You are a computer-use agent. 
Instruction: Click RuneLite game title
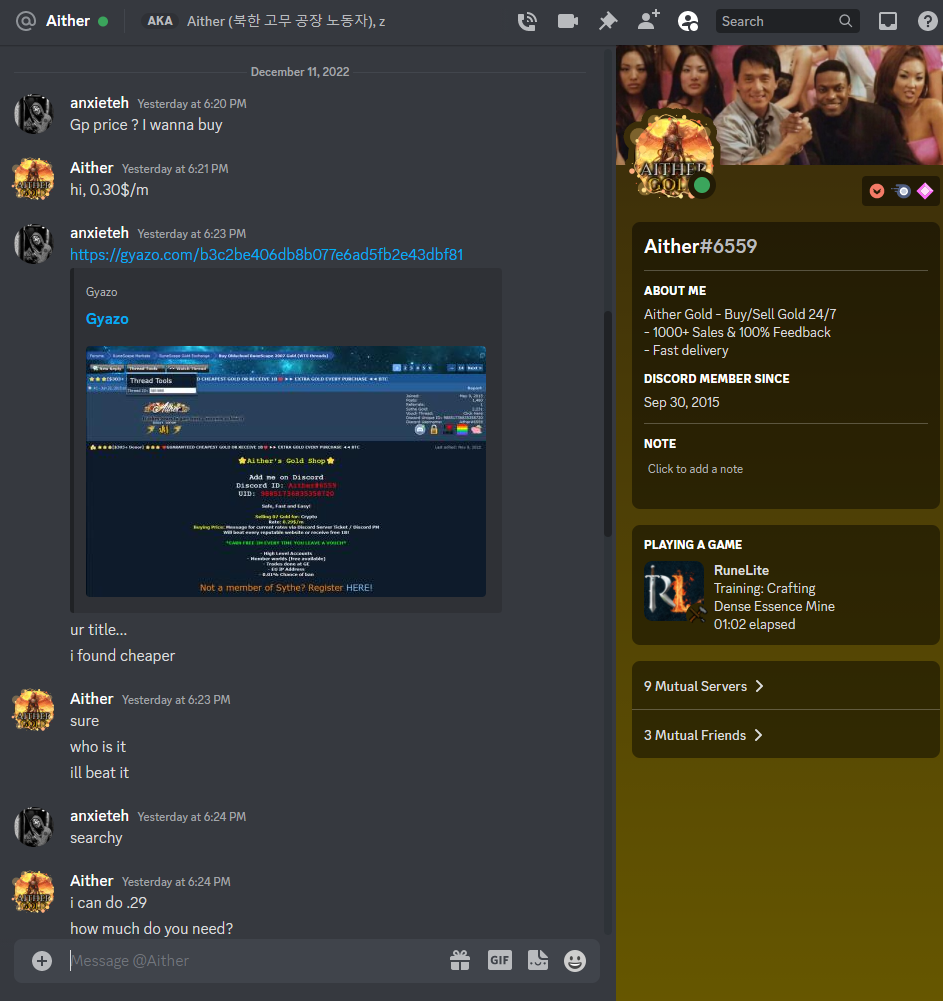(x=741, y=571)
